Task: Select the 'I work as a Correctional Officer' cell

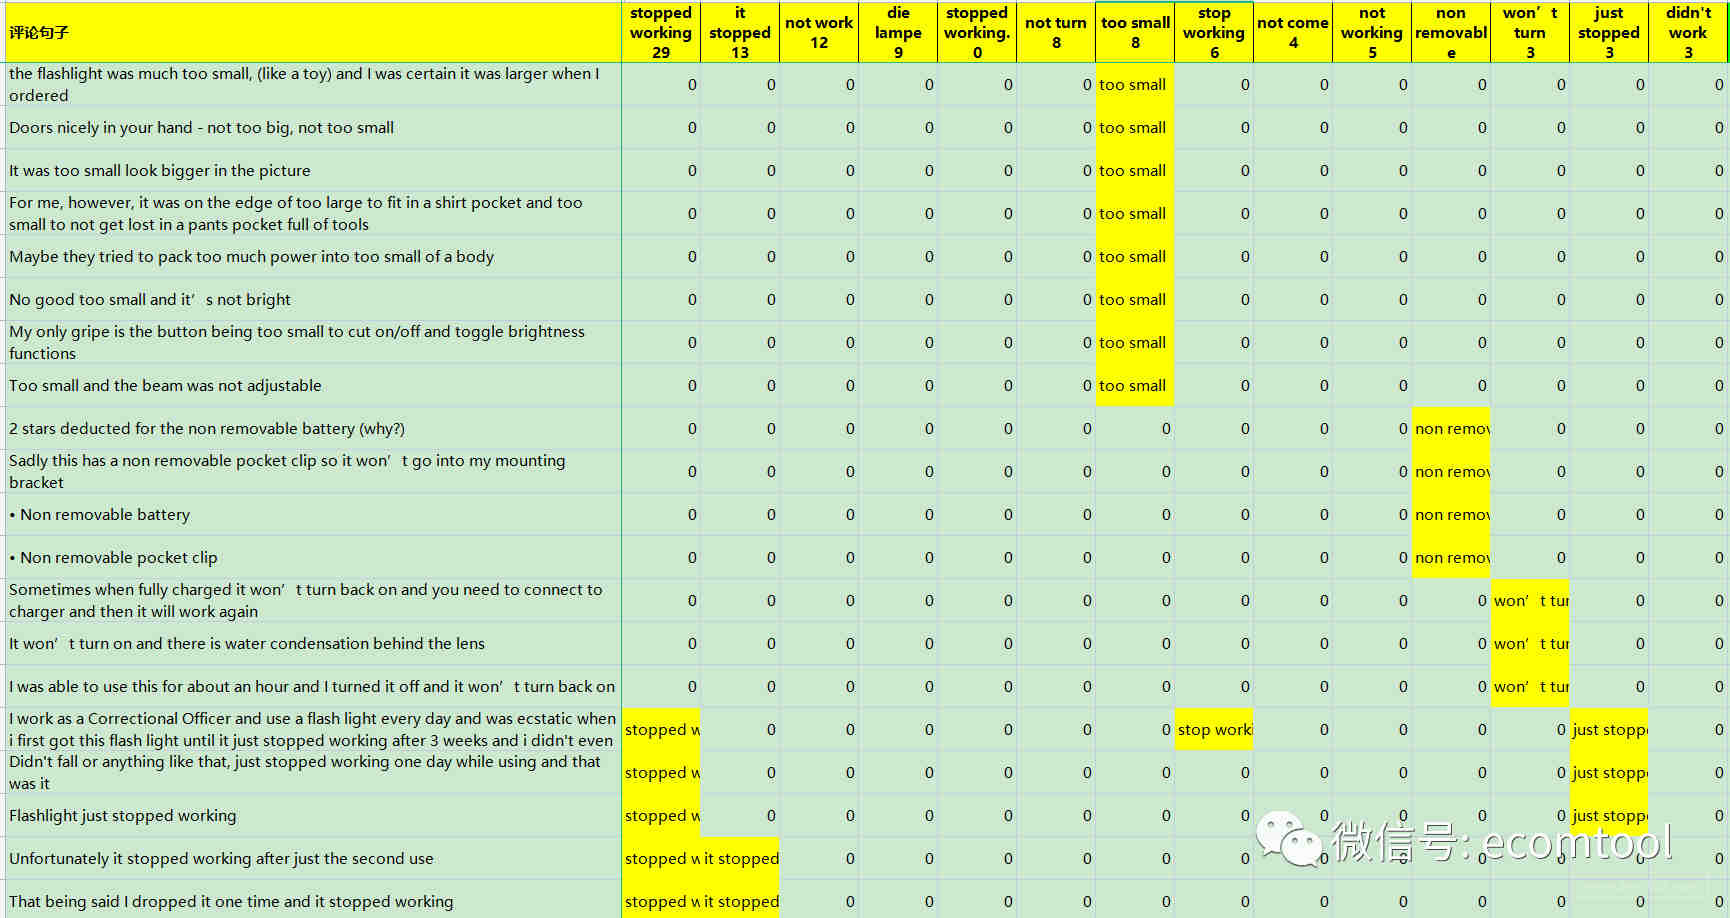Action: pyautogui.click(x=313, y=729)
